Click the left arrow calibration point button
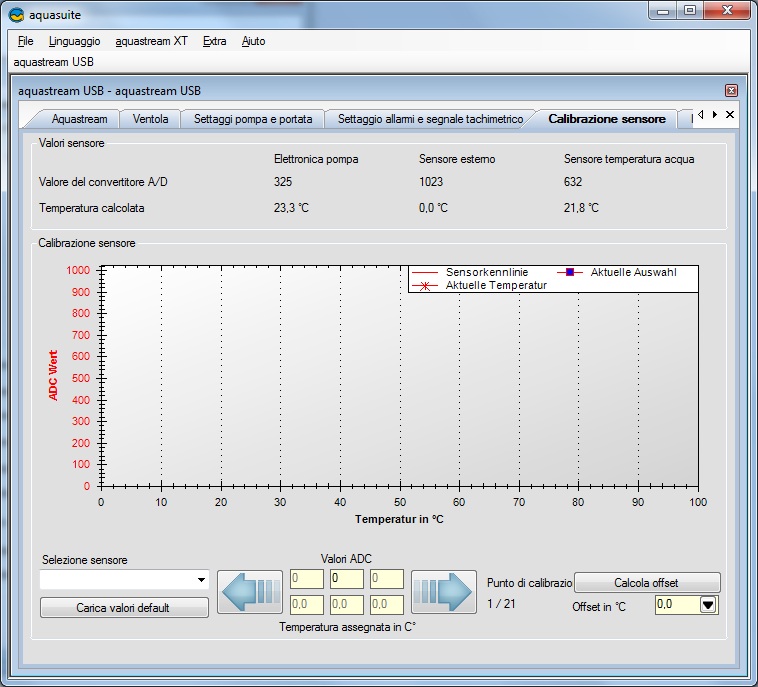This screenshot has height=687, width=758. point(249,591)
